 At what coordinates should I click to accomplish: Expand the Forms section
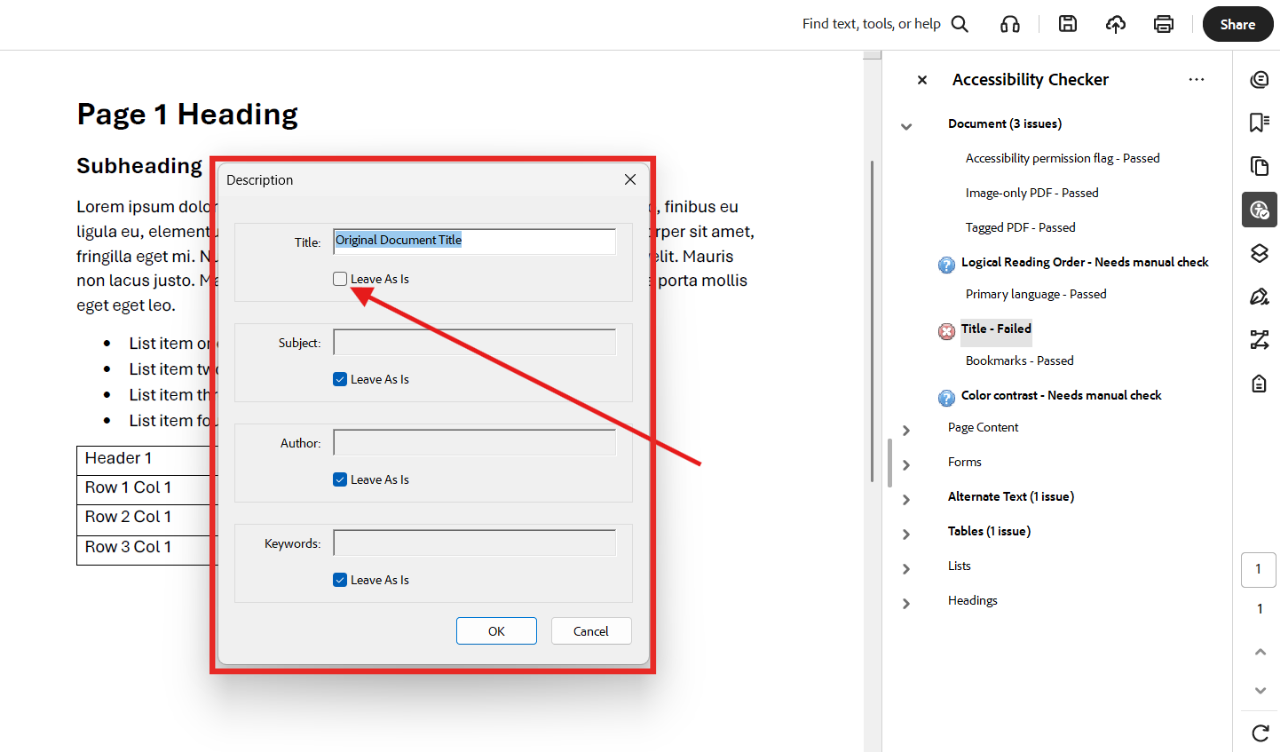tap(906, 465)
